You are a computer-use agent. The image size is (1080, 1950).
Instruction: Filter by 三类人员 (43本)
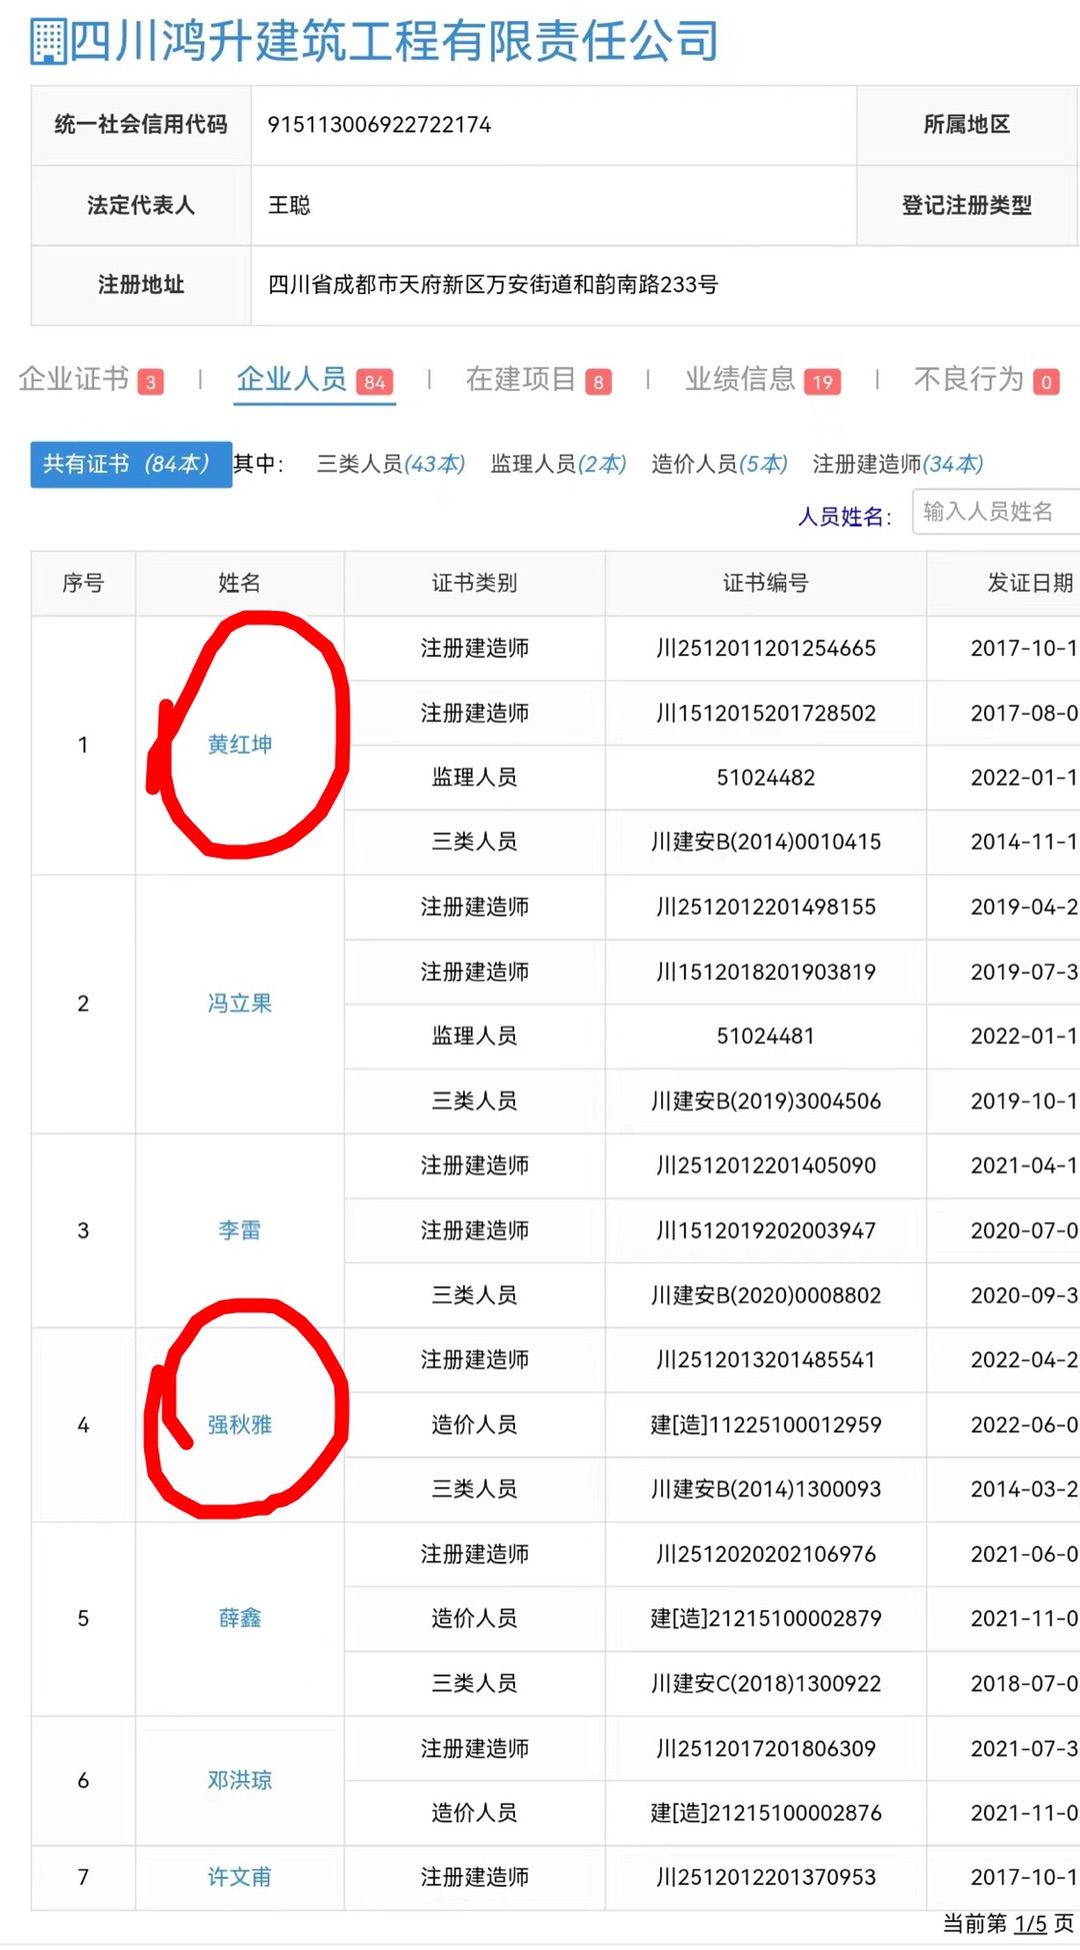(x=391, y=464)
